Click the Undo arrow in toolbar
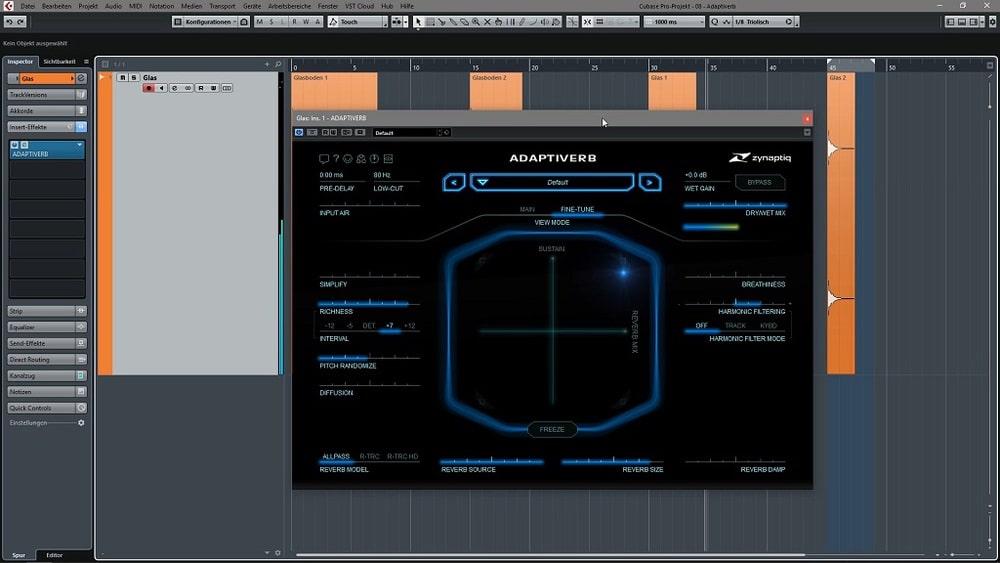 (x=9, y=22)
